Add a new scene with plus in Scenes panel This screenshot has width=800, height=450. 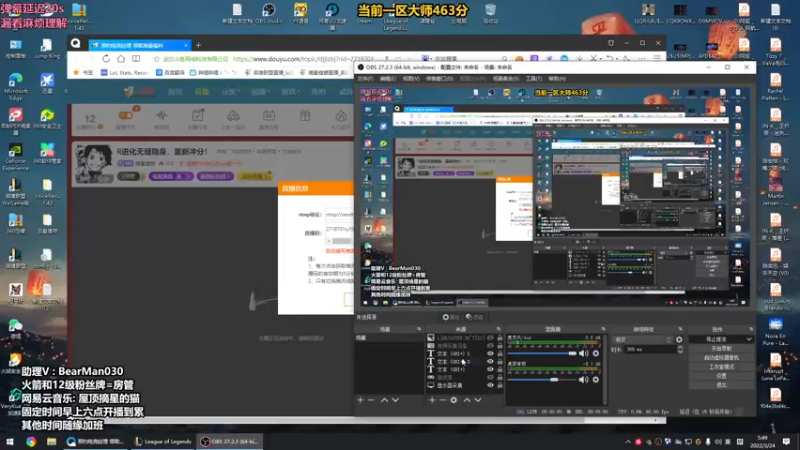tap(361, 400)
